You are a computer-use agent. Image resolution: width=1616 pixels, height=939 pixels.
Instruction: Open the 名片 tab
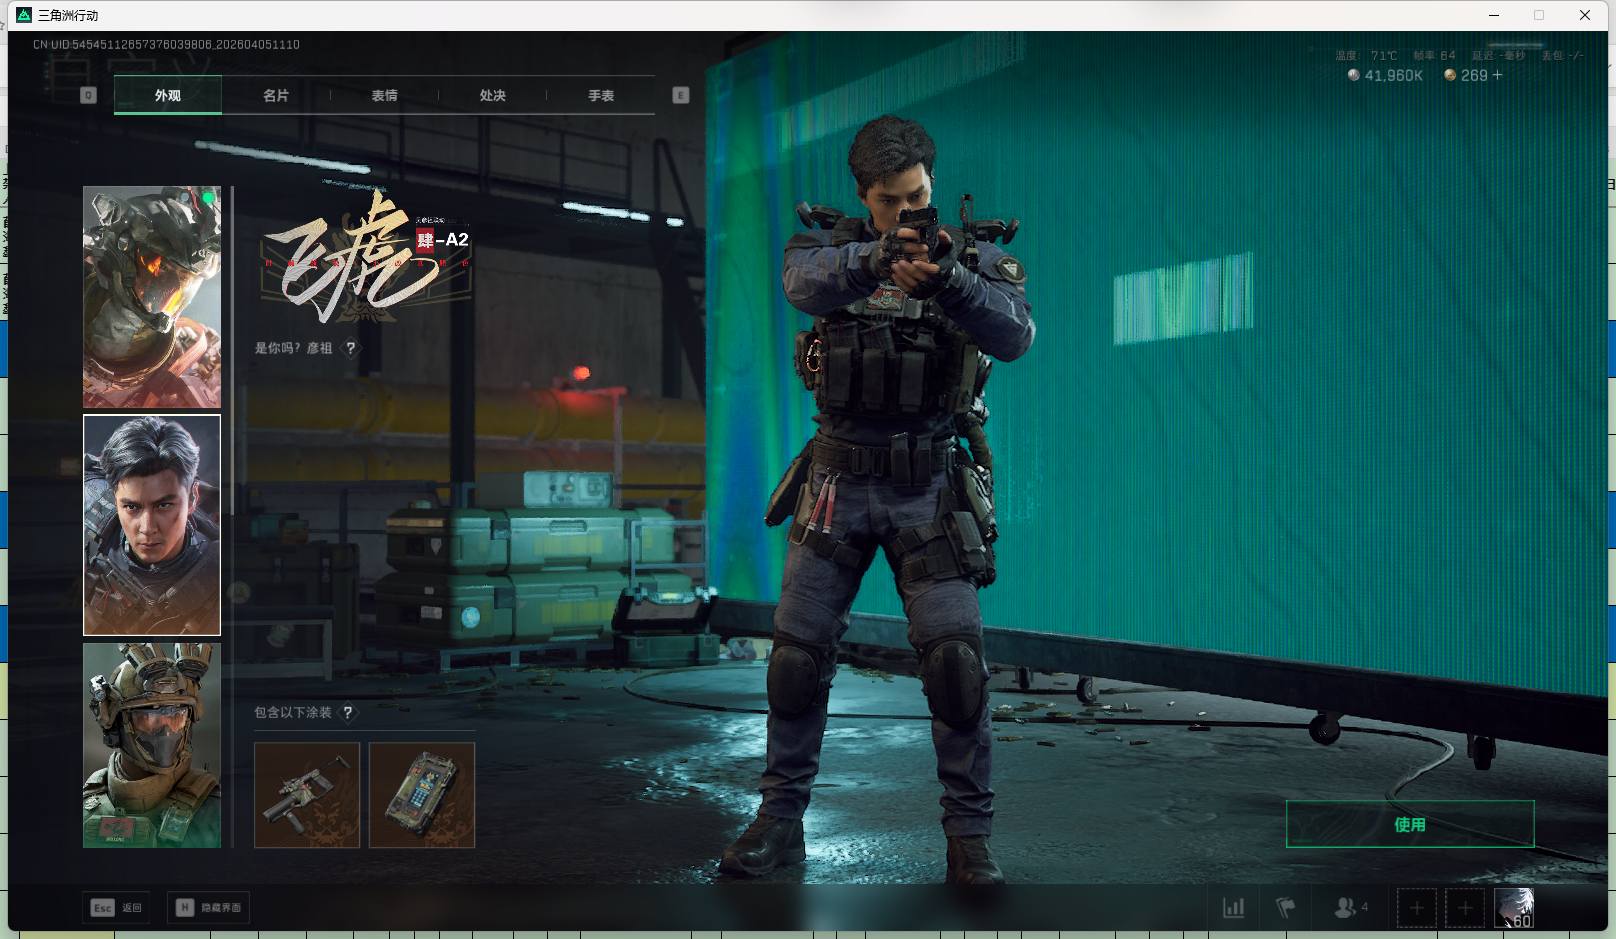point(276,95)
